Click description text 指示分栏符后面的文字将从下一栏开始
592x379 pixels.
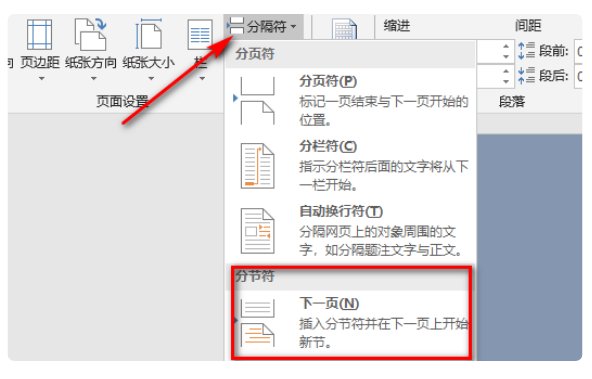coord(384,176)
